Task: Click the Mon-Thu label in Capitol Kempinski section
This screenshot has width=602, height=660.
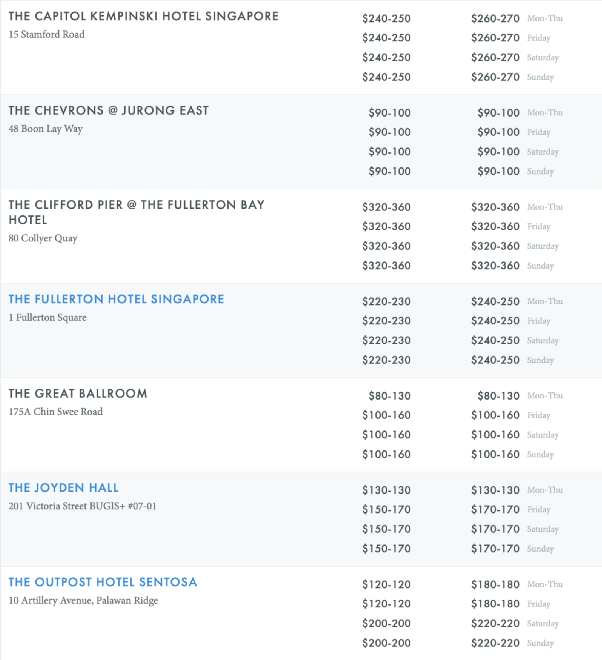Action: (544, 19)
